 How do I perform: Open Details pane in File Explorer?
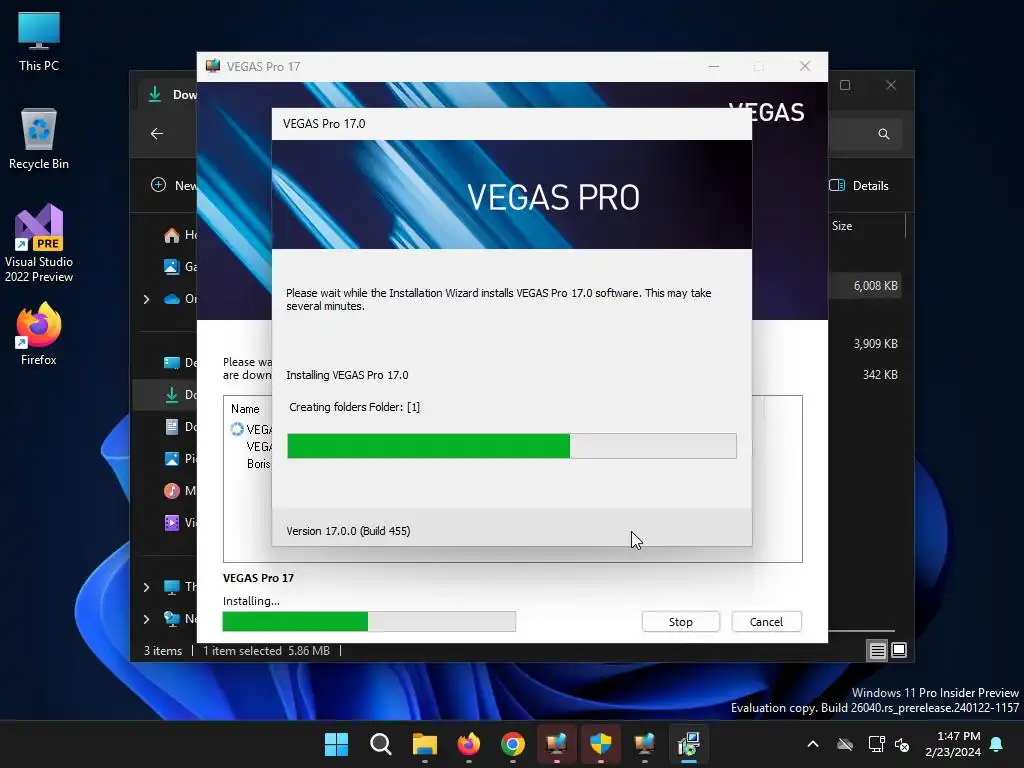pos(859,185)
